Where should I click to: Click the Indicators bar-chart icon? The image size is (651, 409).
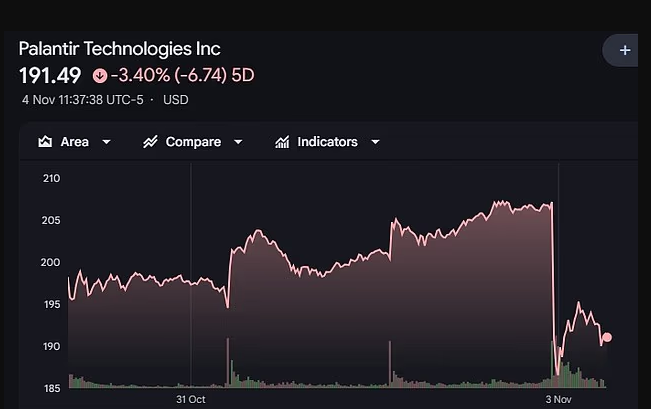pos(283,142)
